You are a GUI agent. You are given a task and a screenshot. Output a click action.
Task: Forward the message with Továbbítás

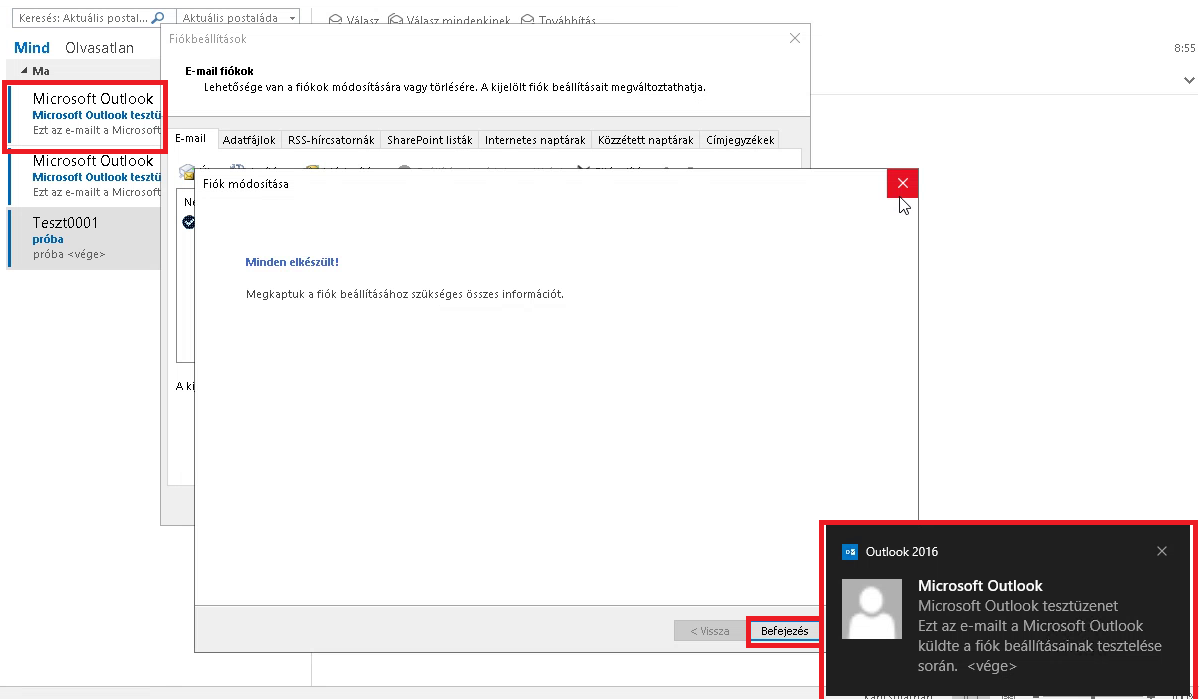click(558, 21)
